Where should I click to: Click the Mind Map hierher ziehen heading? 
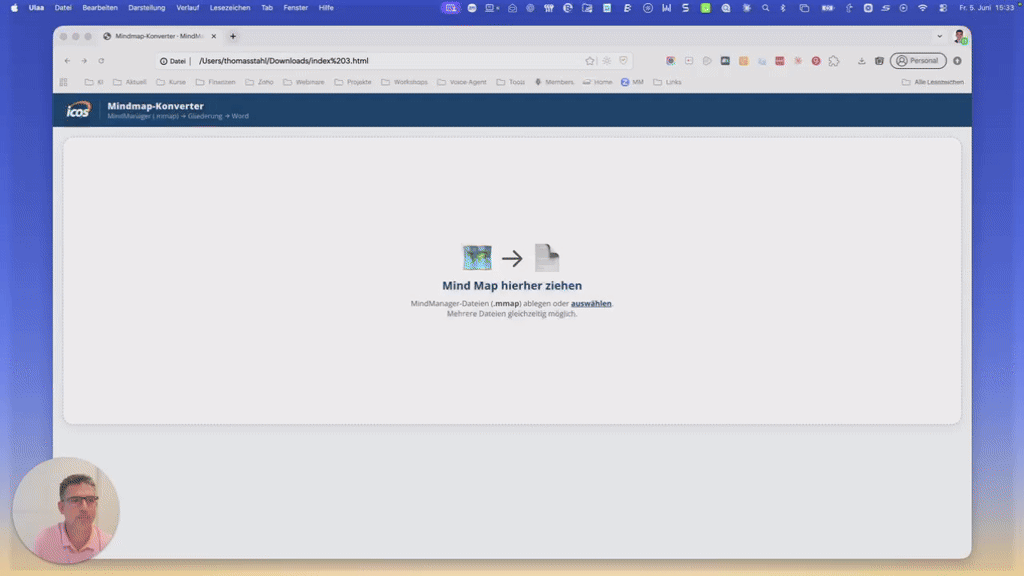512,285
